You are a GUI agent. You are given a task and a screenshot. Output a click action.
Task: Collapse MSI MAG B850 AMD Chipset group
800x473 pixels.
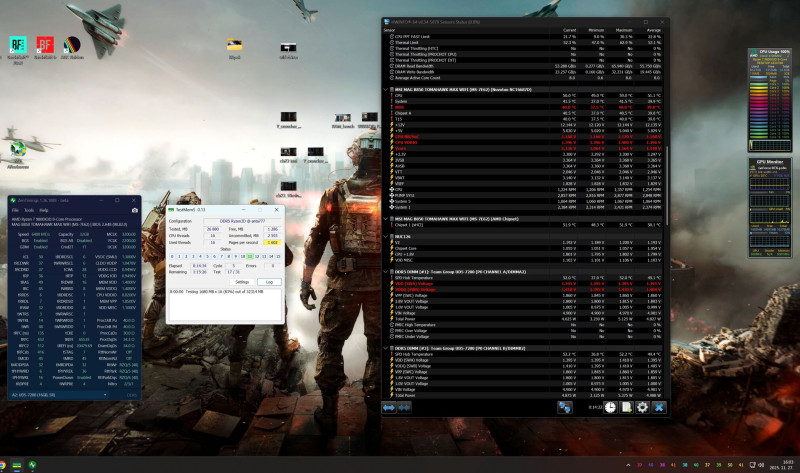(x=385, y=219)
